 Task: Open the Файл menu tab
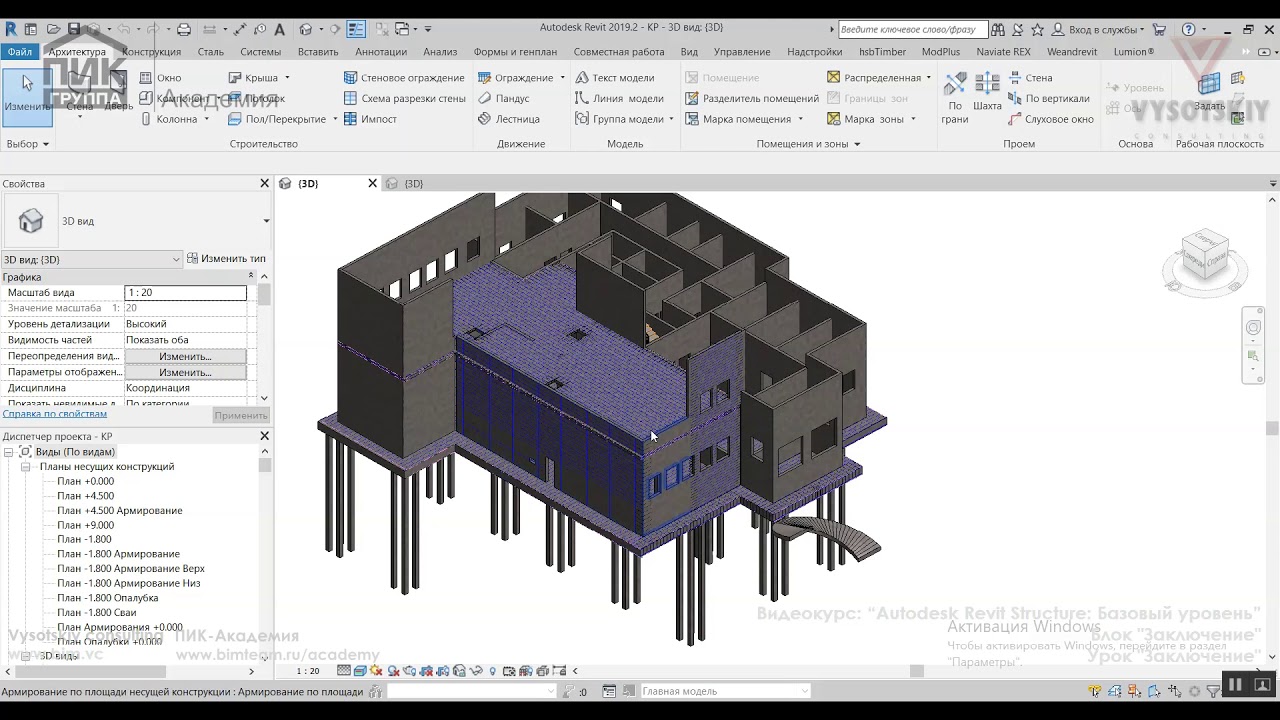click(x=19, y=52)
